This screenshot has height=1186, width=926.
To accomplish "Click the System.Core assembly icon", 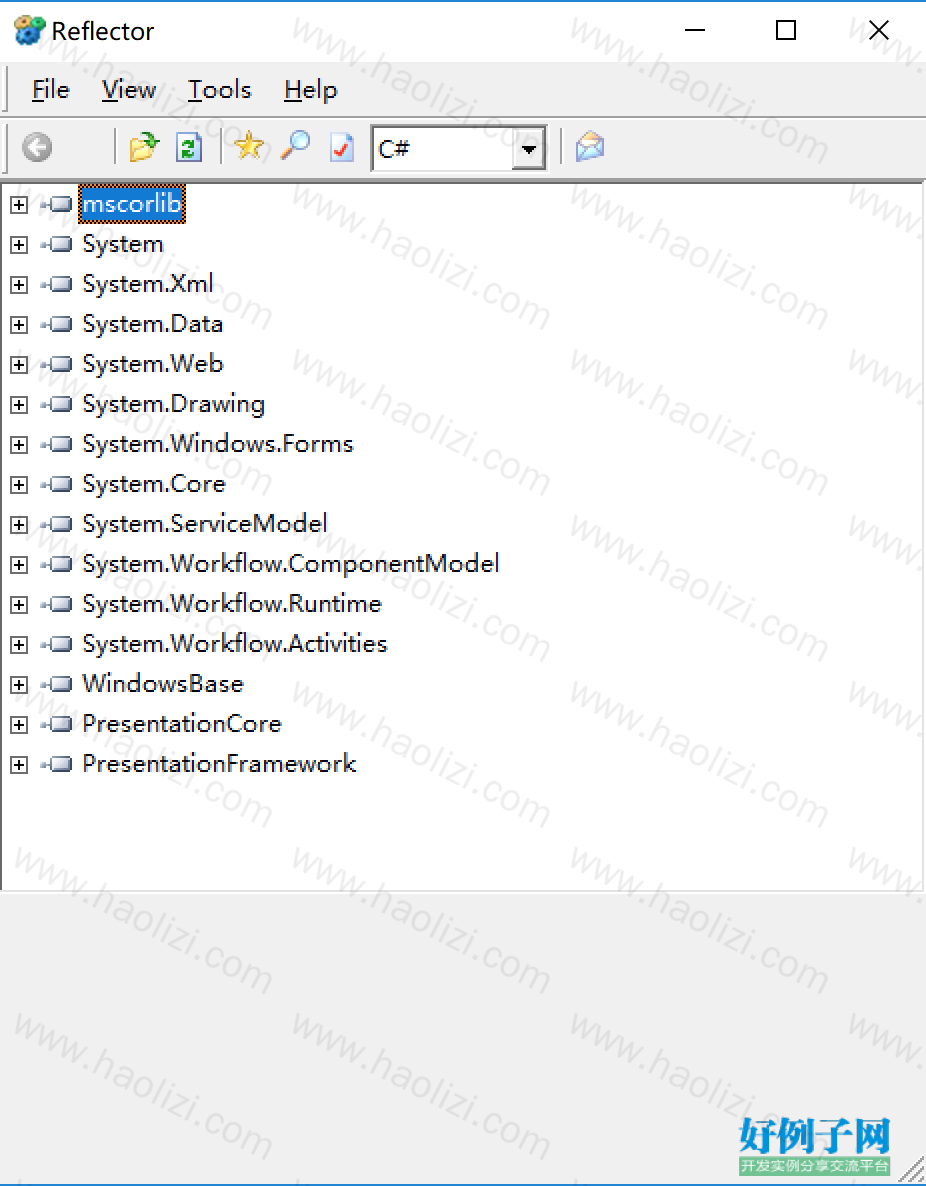I will (x=57, y=484).
